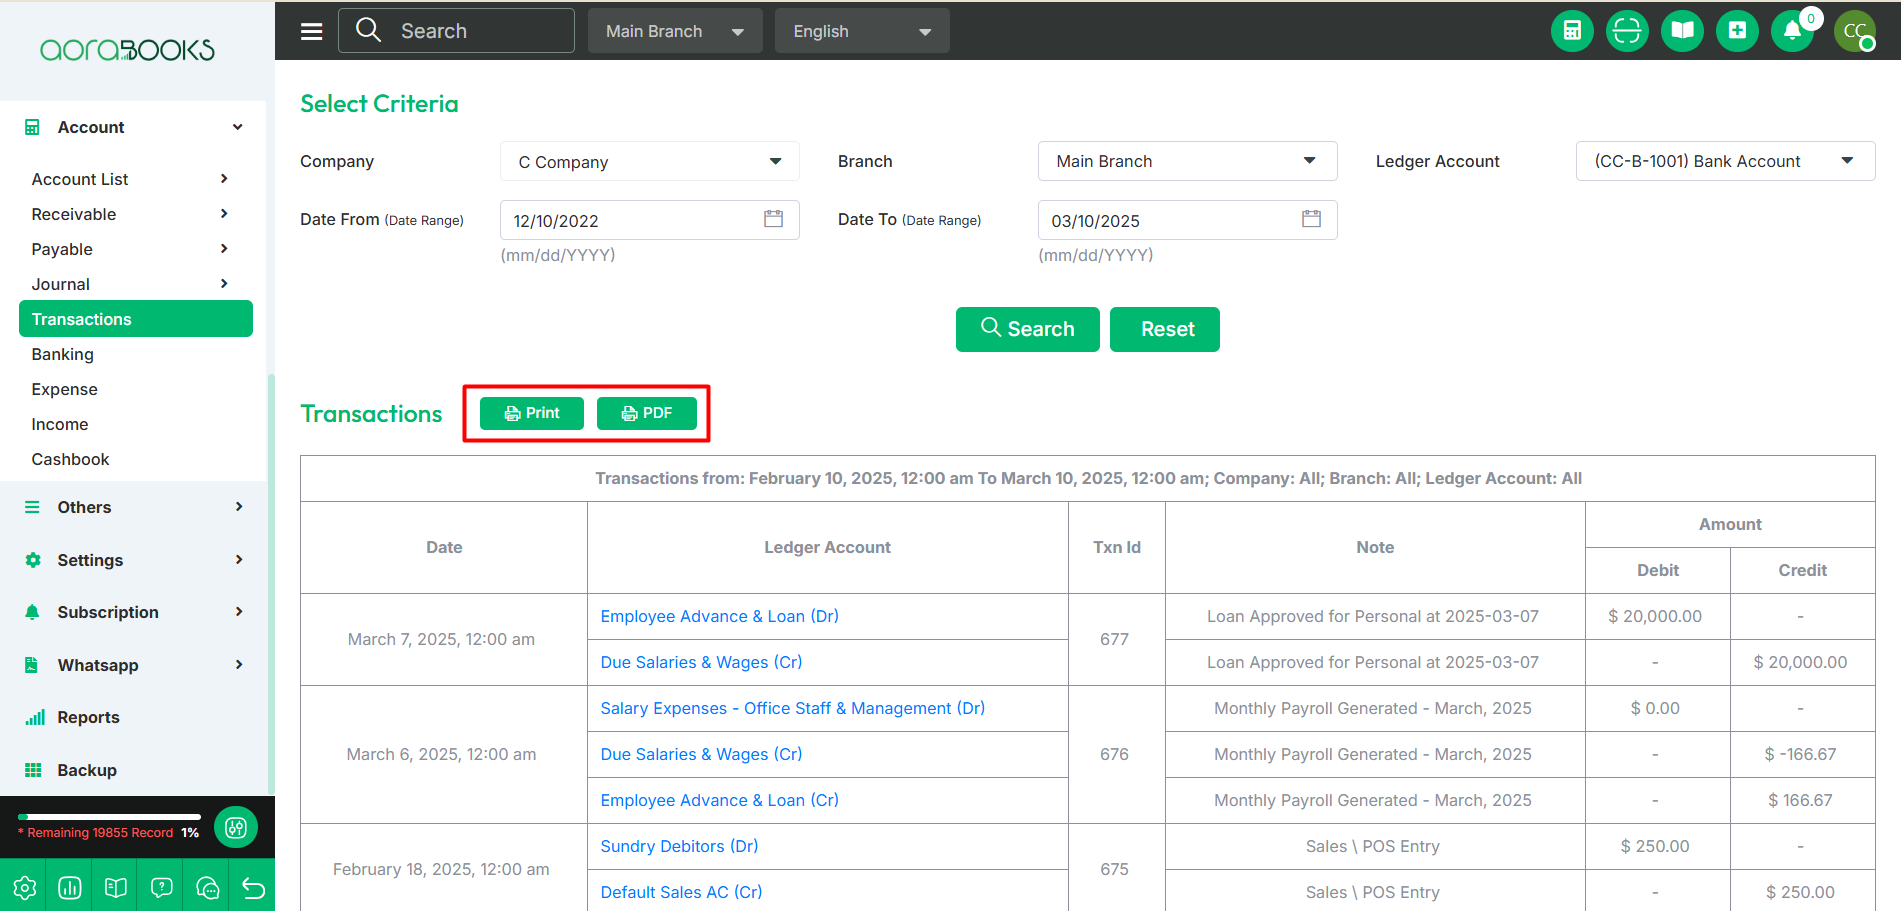
Task: Open Sundry Debitors (Dr) link
Action: pos(679,846)
